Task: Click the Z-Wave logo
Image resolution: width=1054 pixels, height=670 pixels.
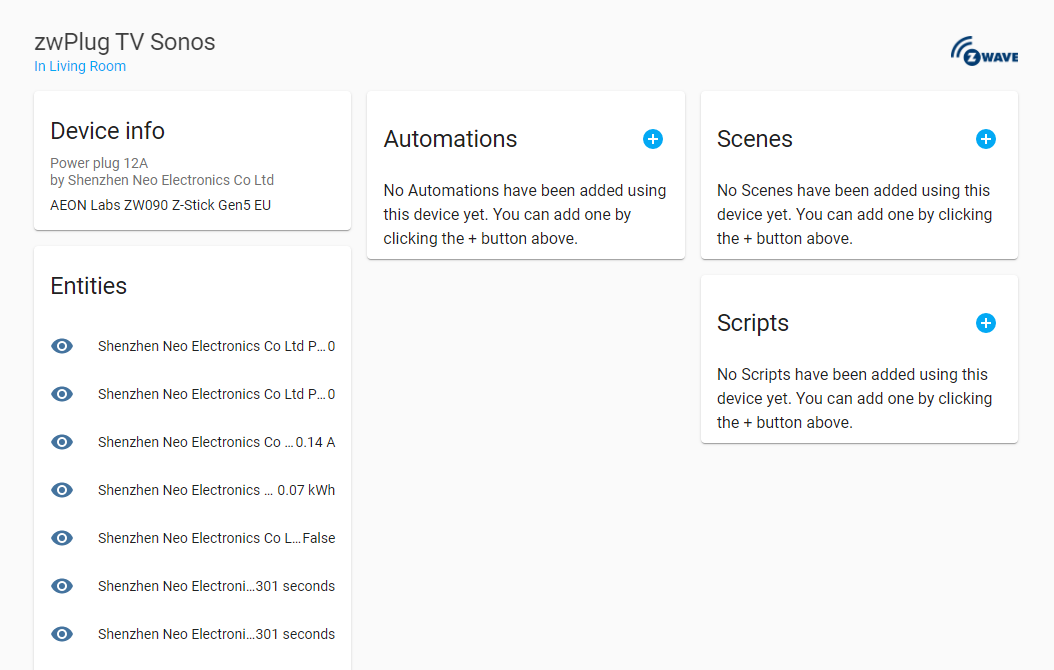Action: [x=983, y=52]
